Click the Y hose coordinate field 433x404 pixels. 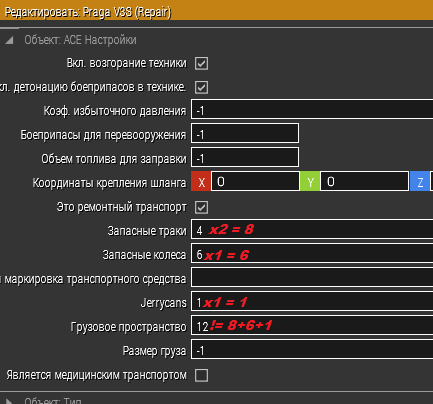pos(364,181)
